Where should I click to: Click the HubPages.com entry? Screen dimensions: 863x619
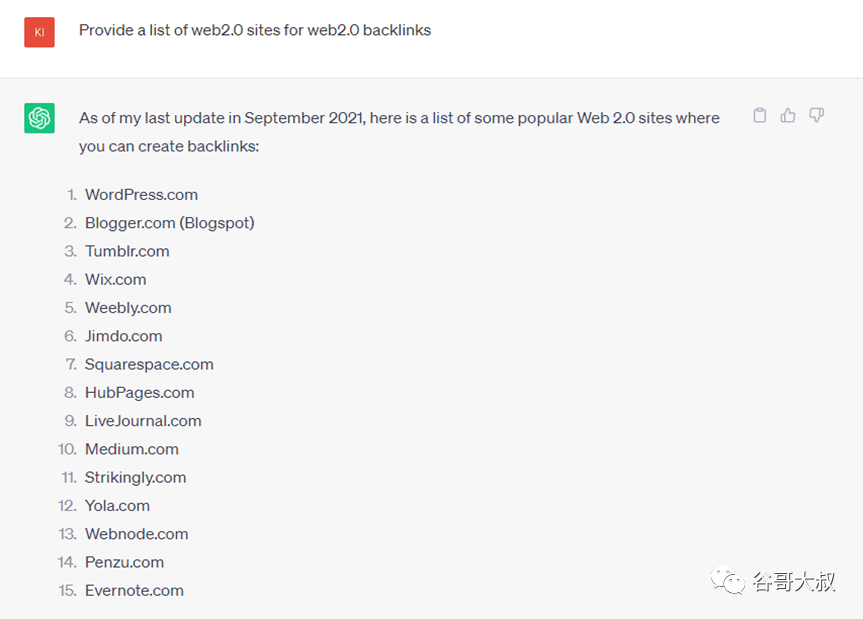click(x=139, y=393)
